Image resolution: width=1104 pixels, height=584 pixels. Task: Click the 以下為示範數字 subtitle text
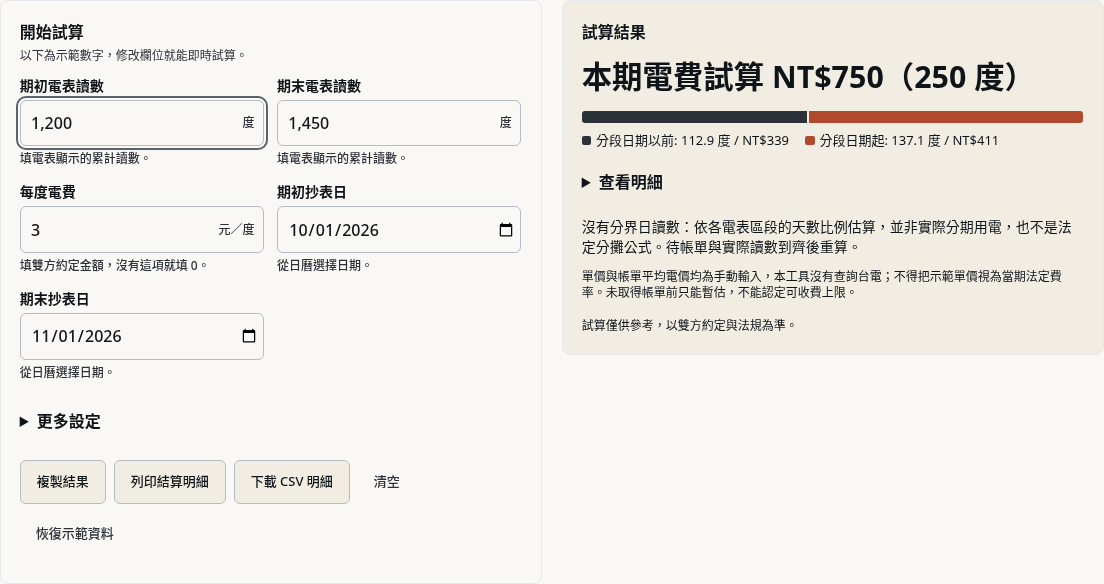coord(132,55)
